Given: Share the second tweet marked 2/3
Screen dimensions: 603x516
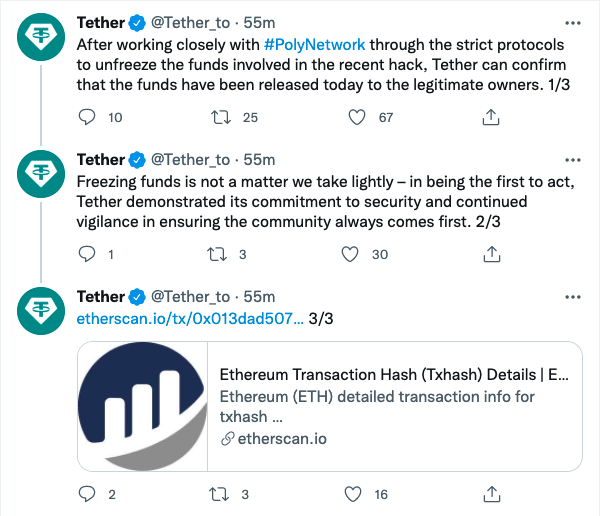Looking at the screenshot, I should pyautogui.click(x=490, y=254).
